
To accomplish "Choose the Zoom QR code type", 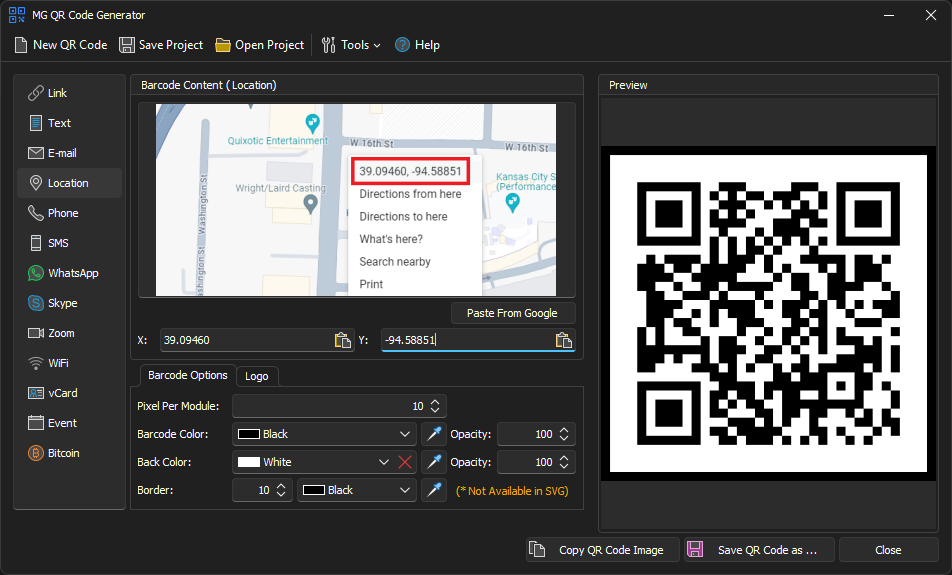I will [69, 333].
